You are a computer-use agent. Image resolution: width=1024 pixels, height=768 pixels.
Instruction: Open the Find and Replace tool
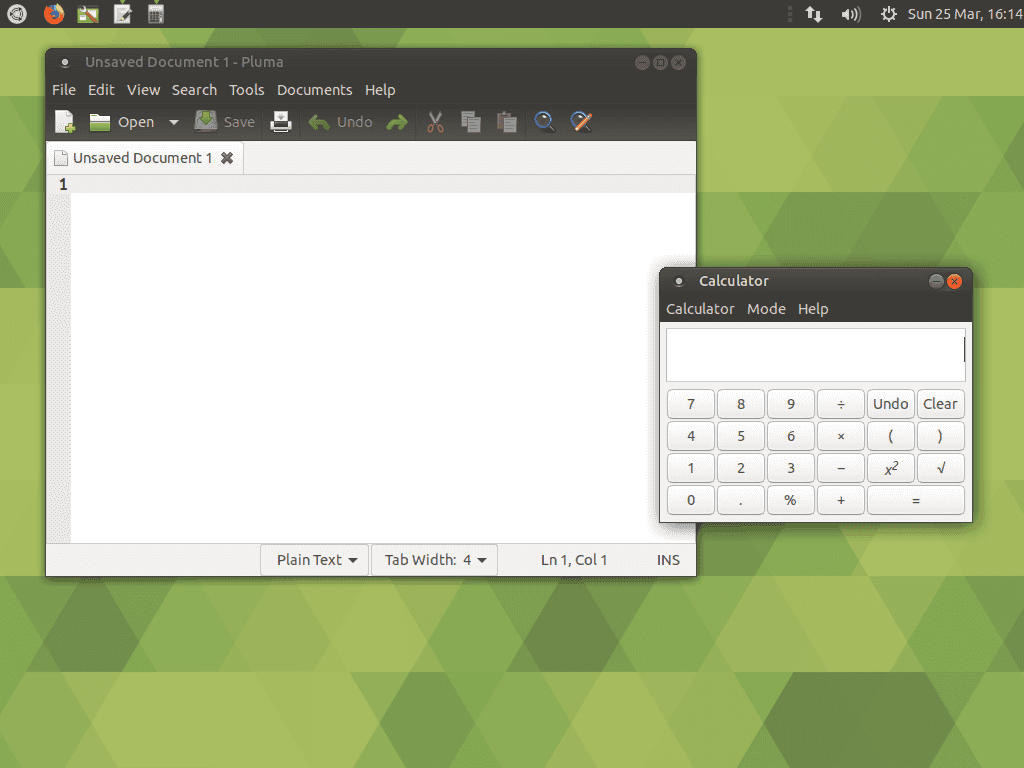click(x=581, y=121)
